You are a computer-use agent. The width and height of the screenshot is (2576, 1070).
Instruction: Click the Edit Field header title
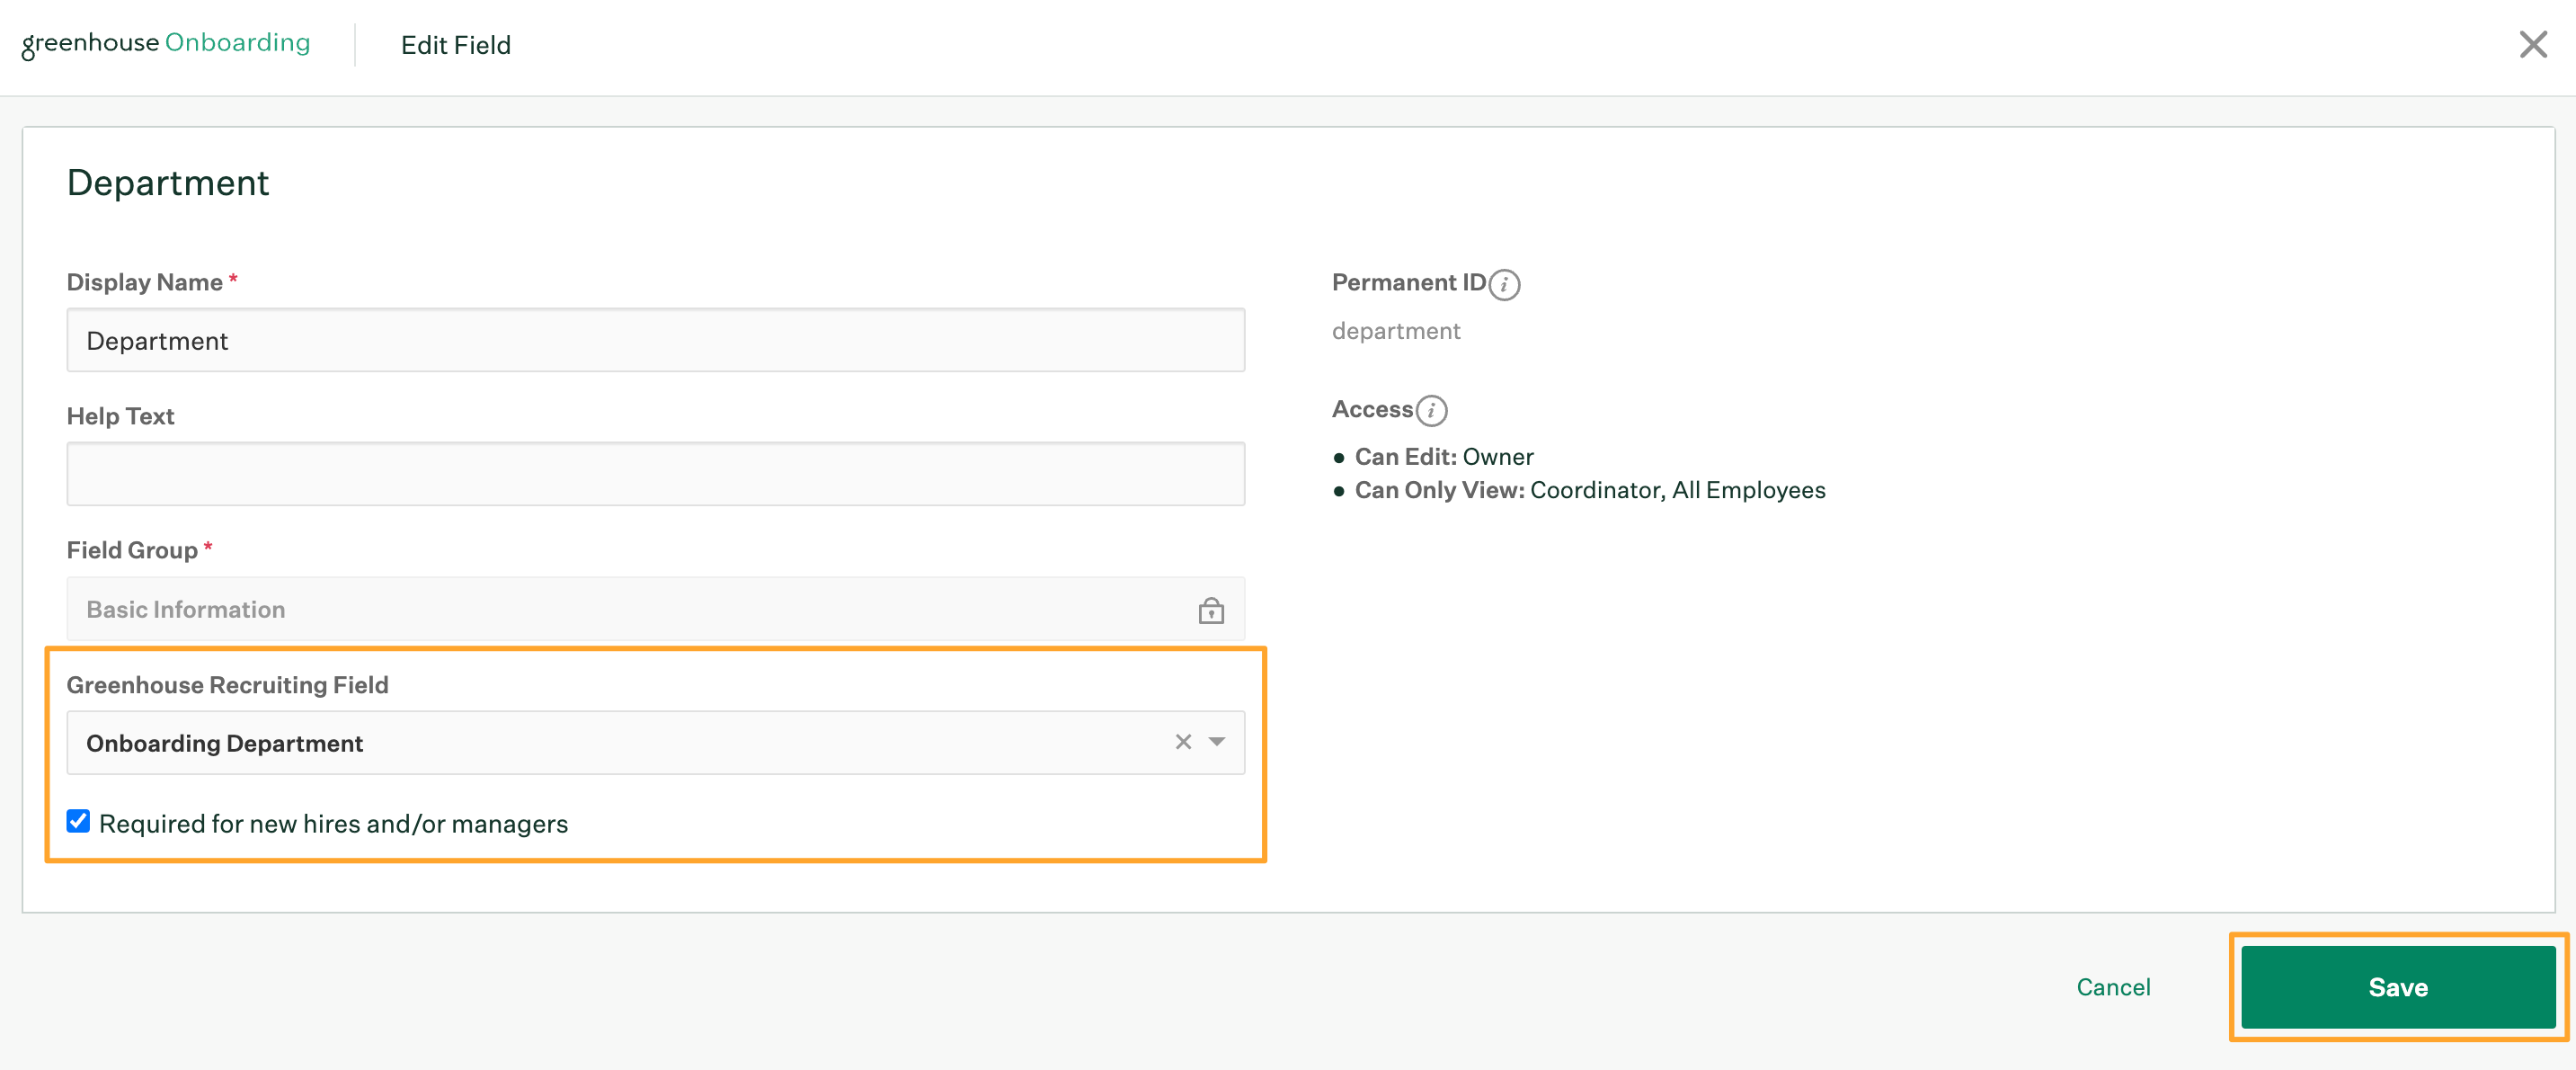pos(455,45)
